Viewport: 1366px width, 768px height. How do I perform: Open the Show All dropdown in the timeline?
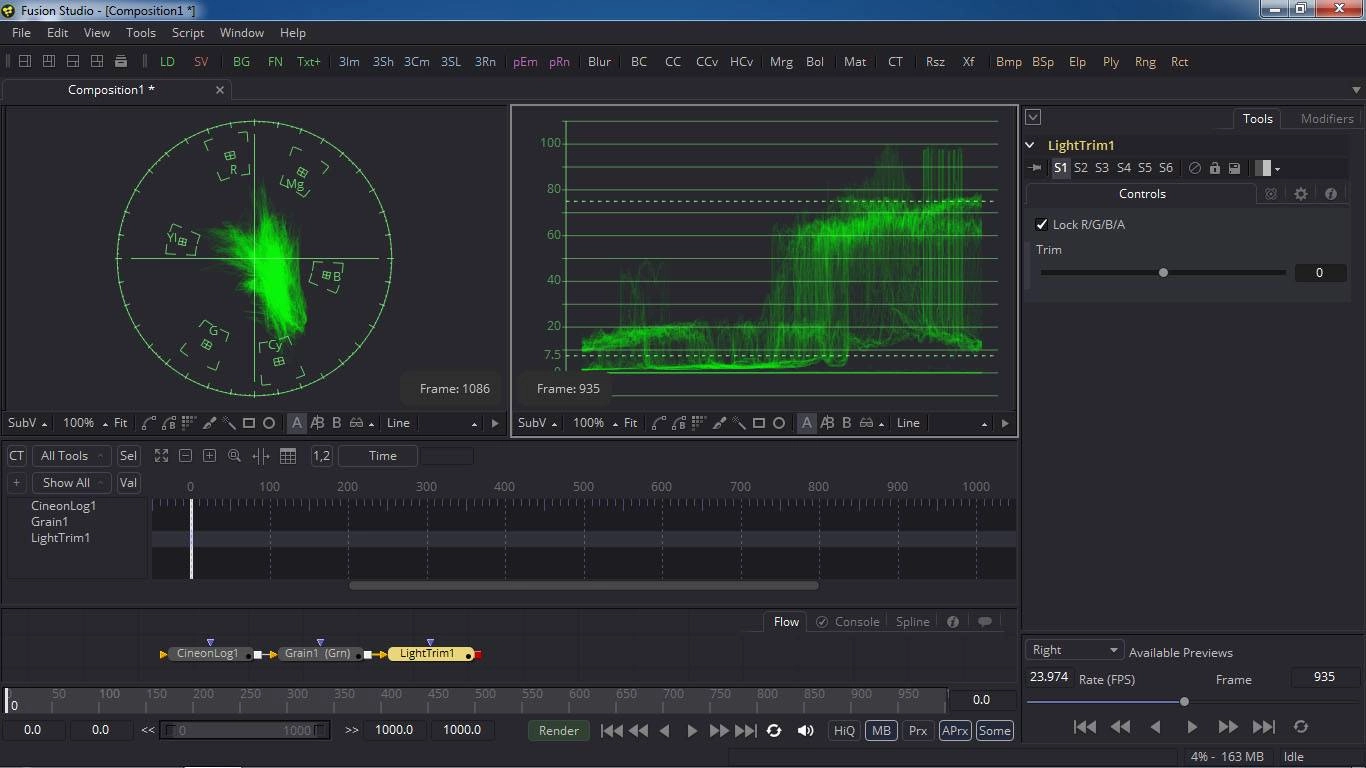(x=72, y=483)
